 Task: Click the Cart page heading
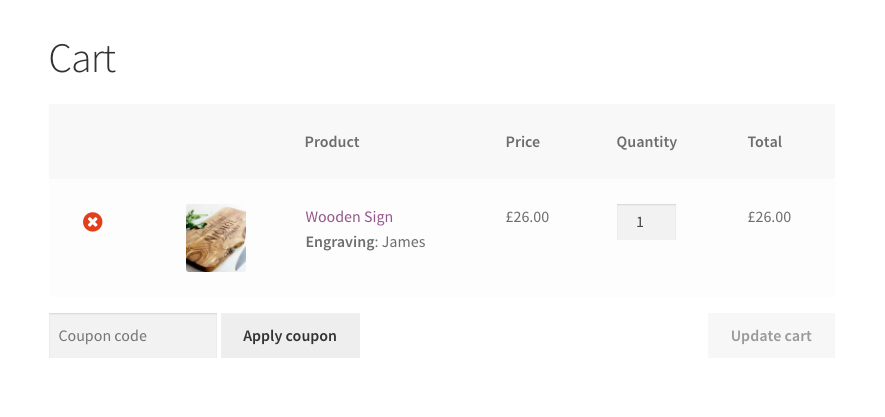tap(82, 59)
